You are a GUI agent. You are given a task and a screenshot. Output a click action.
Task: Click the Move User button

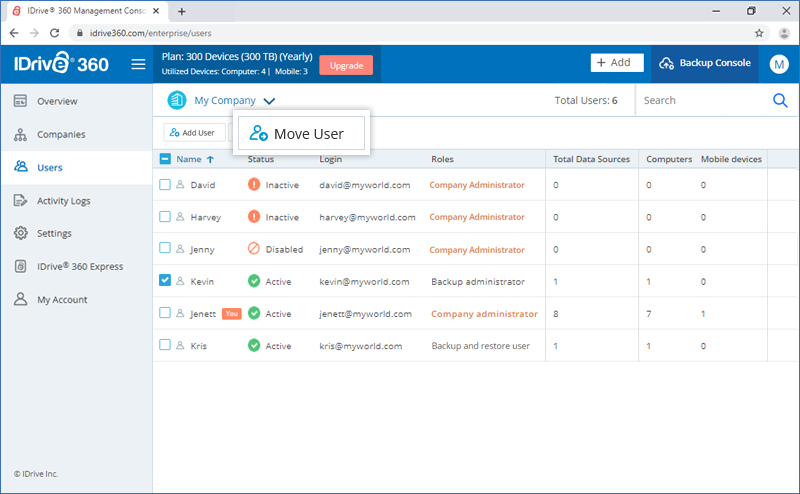click(x=301, y=133)
